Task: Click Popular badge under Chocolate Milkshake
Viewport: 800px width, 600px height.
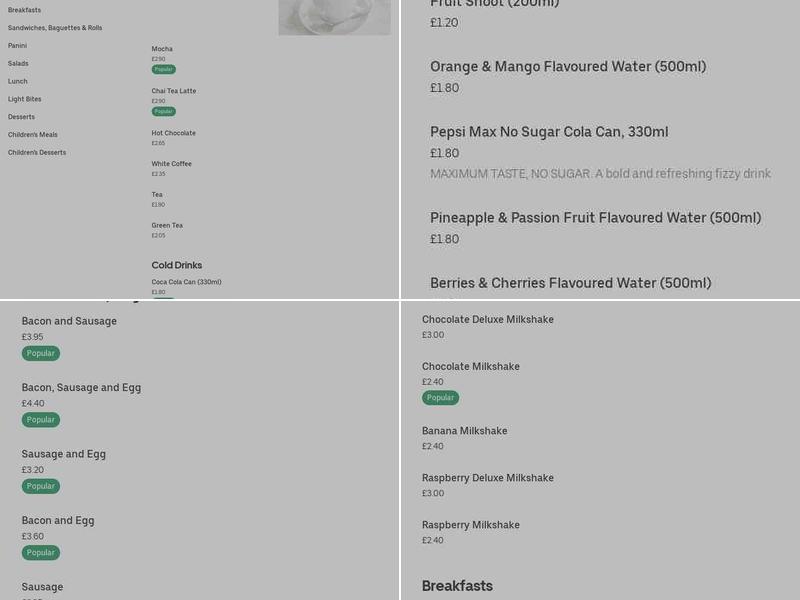Action: pyautogui.click(x=440, y=398)
